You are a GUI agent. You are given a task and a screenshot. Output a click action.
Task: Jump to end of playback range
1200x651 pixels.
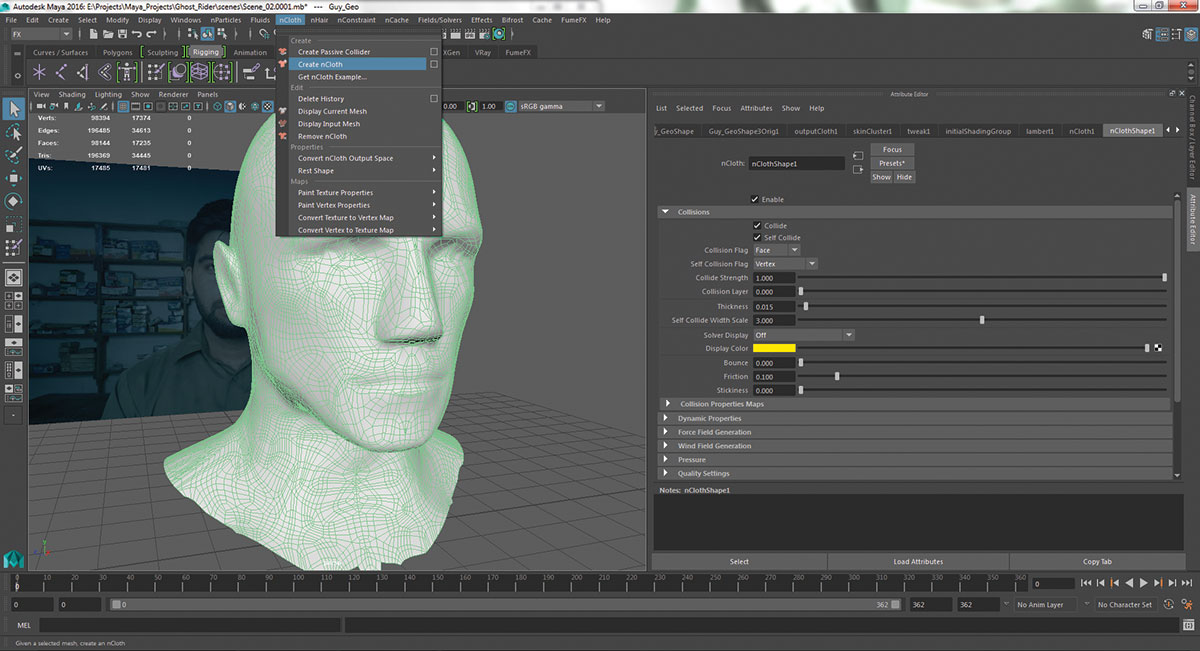[x=1186, y=583]
